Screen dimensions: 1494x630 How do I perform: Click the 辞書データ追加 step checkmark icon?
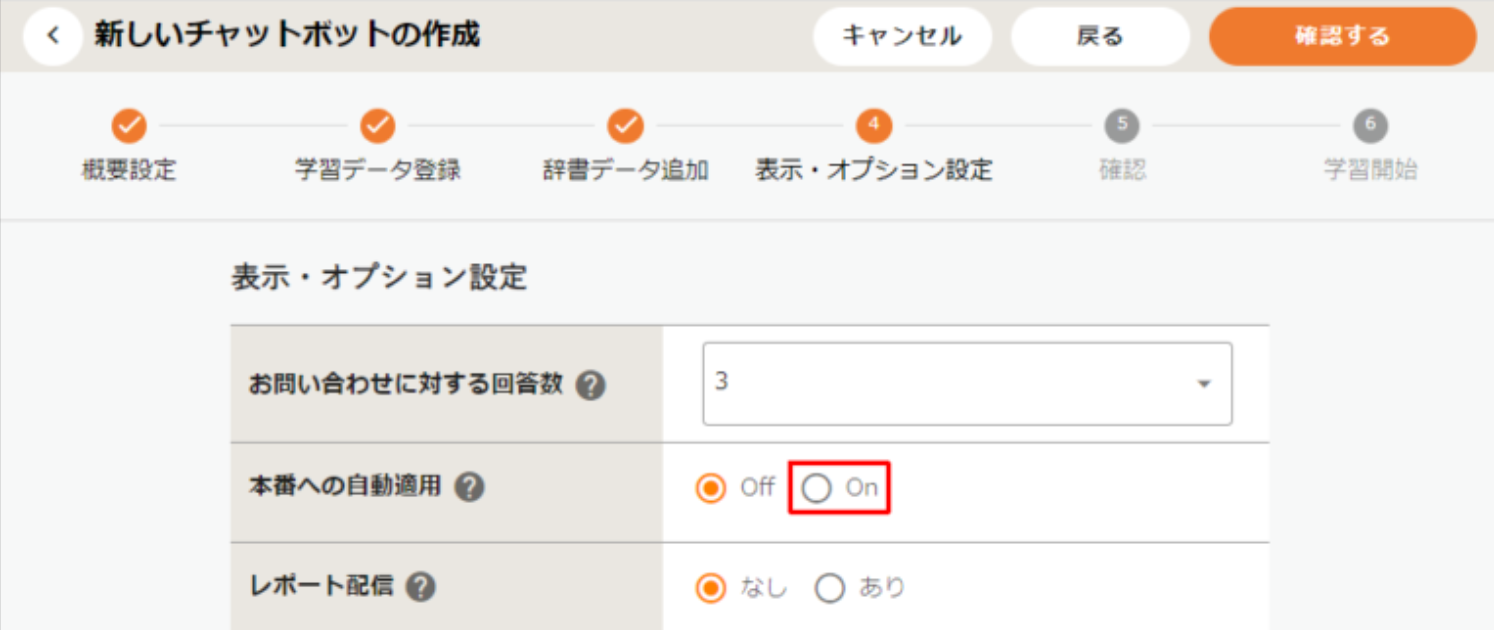(x=625, y=126)
